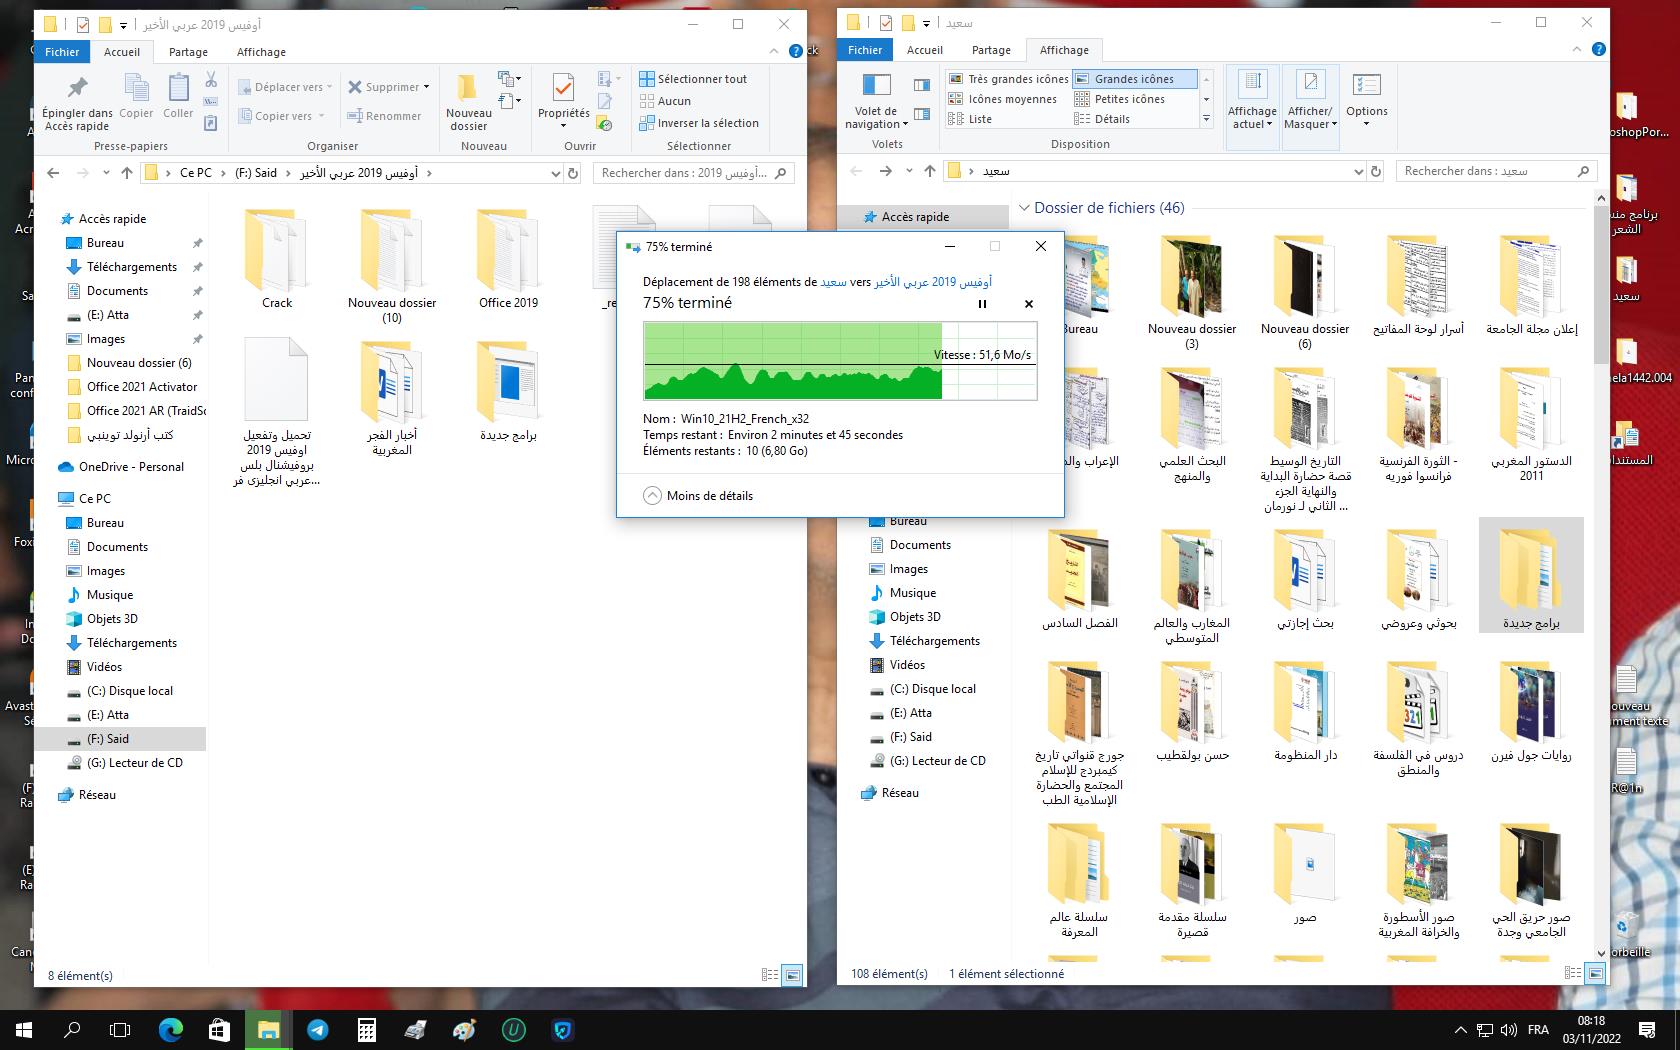The image size is (1680, 1050).
Task: Open the Accueil tab in right window
Action: [x=924, y=50]
